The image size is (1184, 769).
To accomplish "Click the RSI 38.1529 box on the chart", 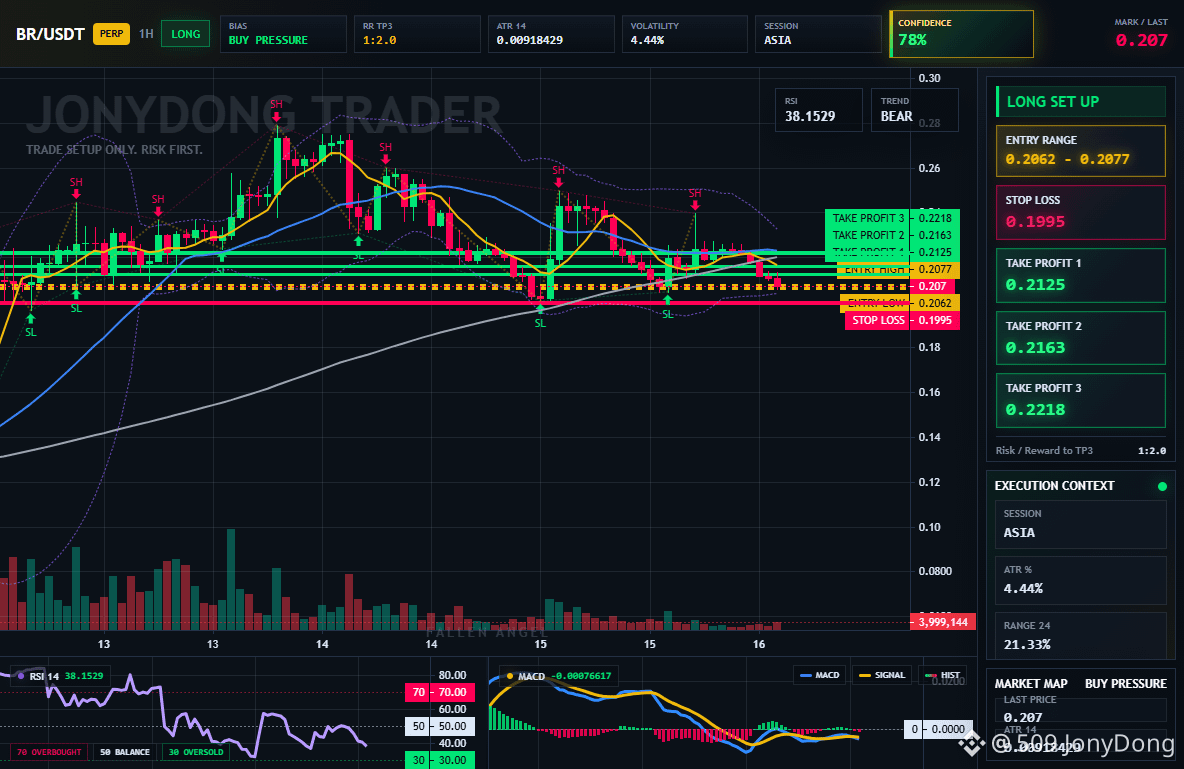I will click(x=819, y=110).
